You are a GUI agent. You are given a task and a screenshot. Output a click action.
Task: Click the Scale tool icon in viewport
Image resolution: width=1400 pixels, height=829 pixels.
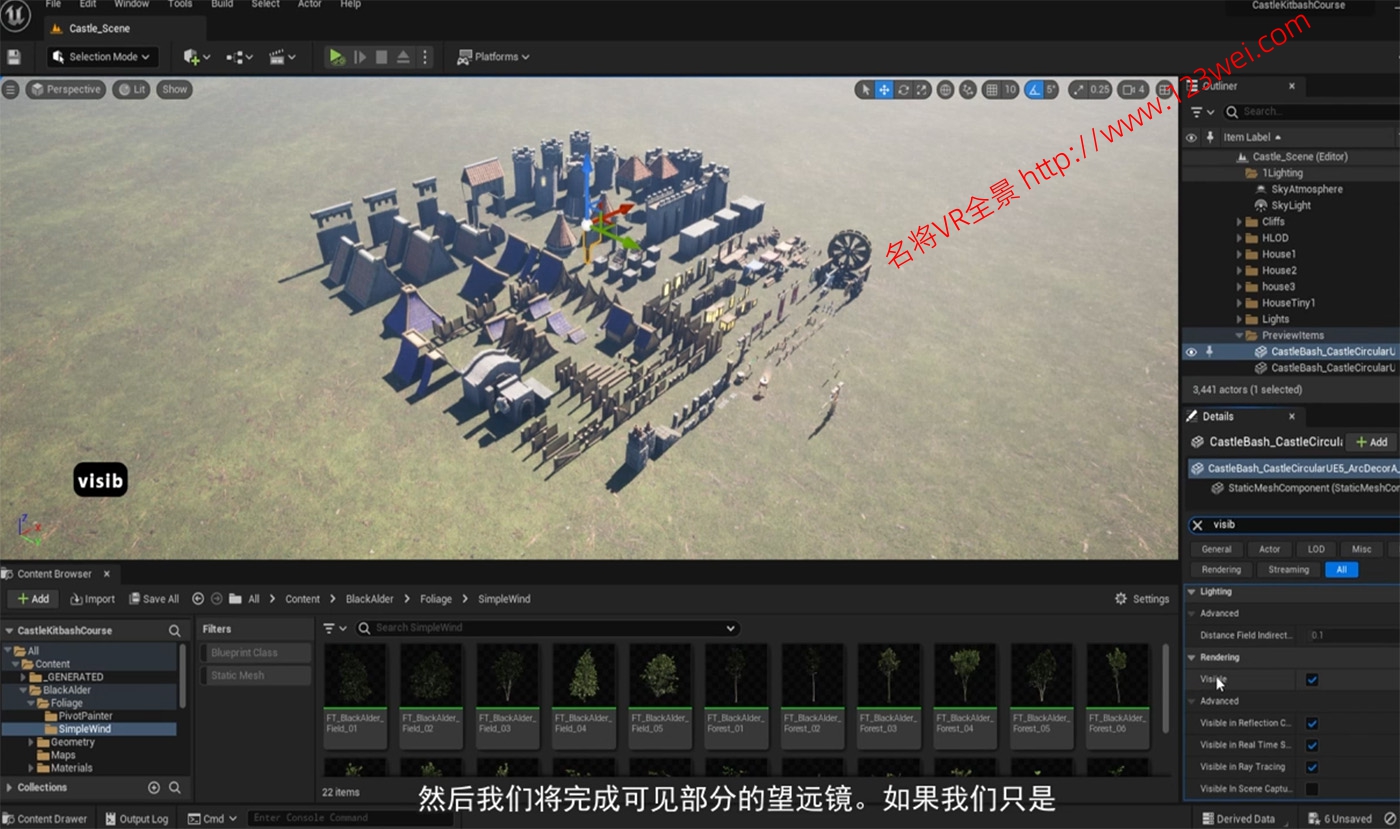tap(921, 89)
